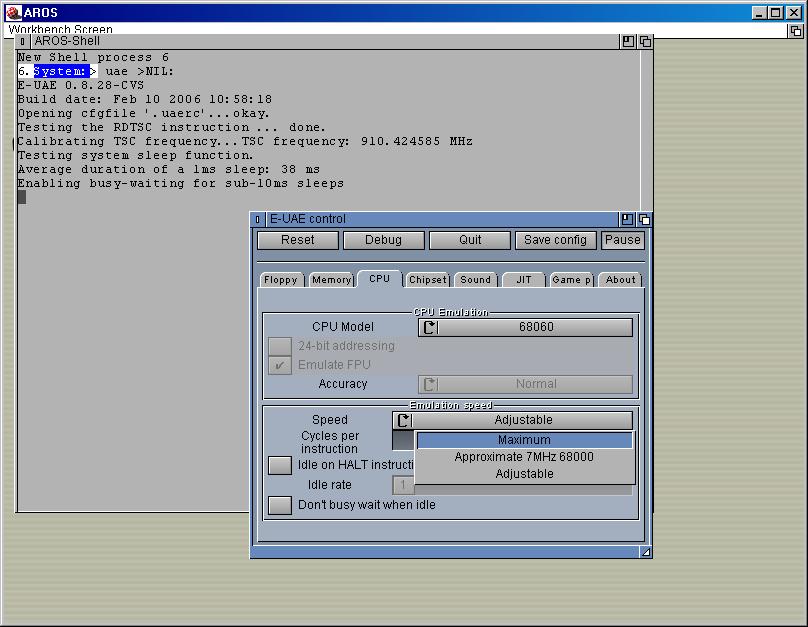Image resolution: width=808 pixels, height=627 pixels.
Task: Open the Game ports tab
Action: click(x=571, y=280)
